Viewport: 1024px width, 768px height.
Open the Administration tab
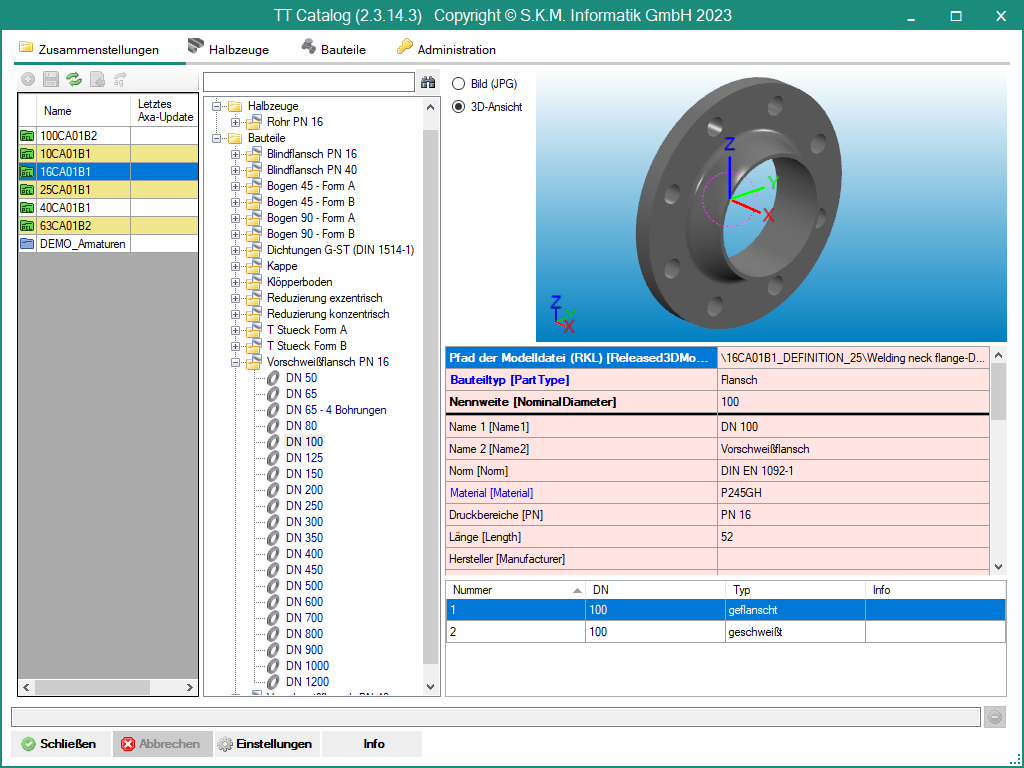click(x=446, y=49)
